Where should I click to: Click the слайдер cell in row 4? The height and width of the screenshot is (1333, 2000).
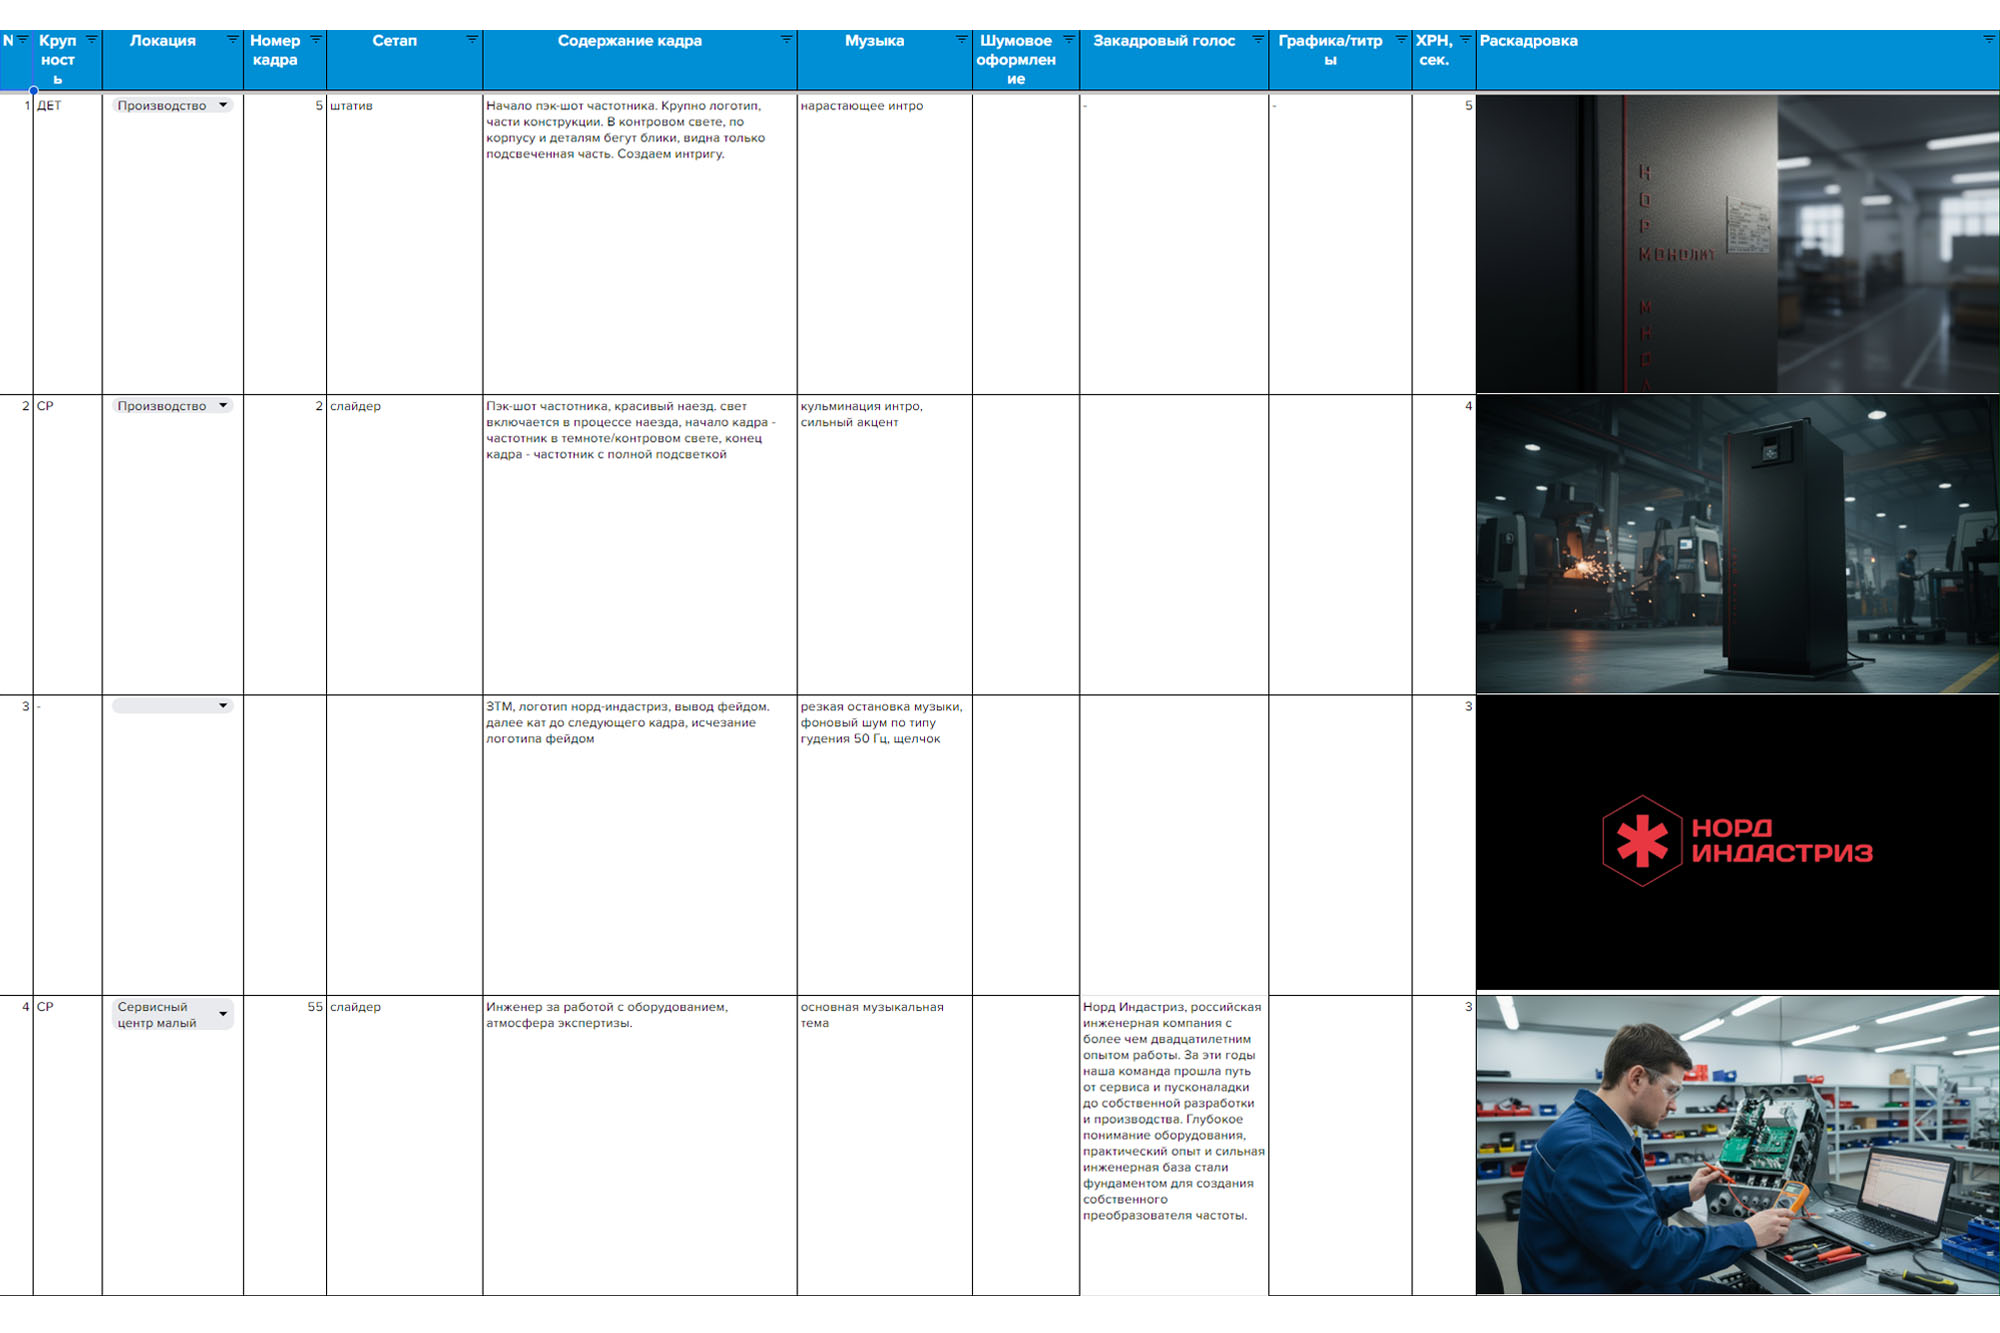pyautogui.click(x=405, y=1145)
